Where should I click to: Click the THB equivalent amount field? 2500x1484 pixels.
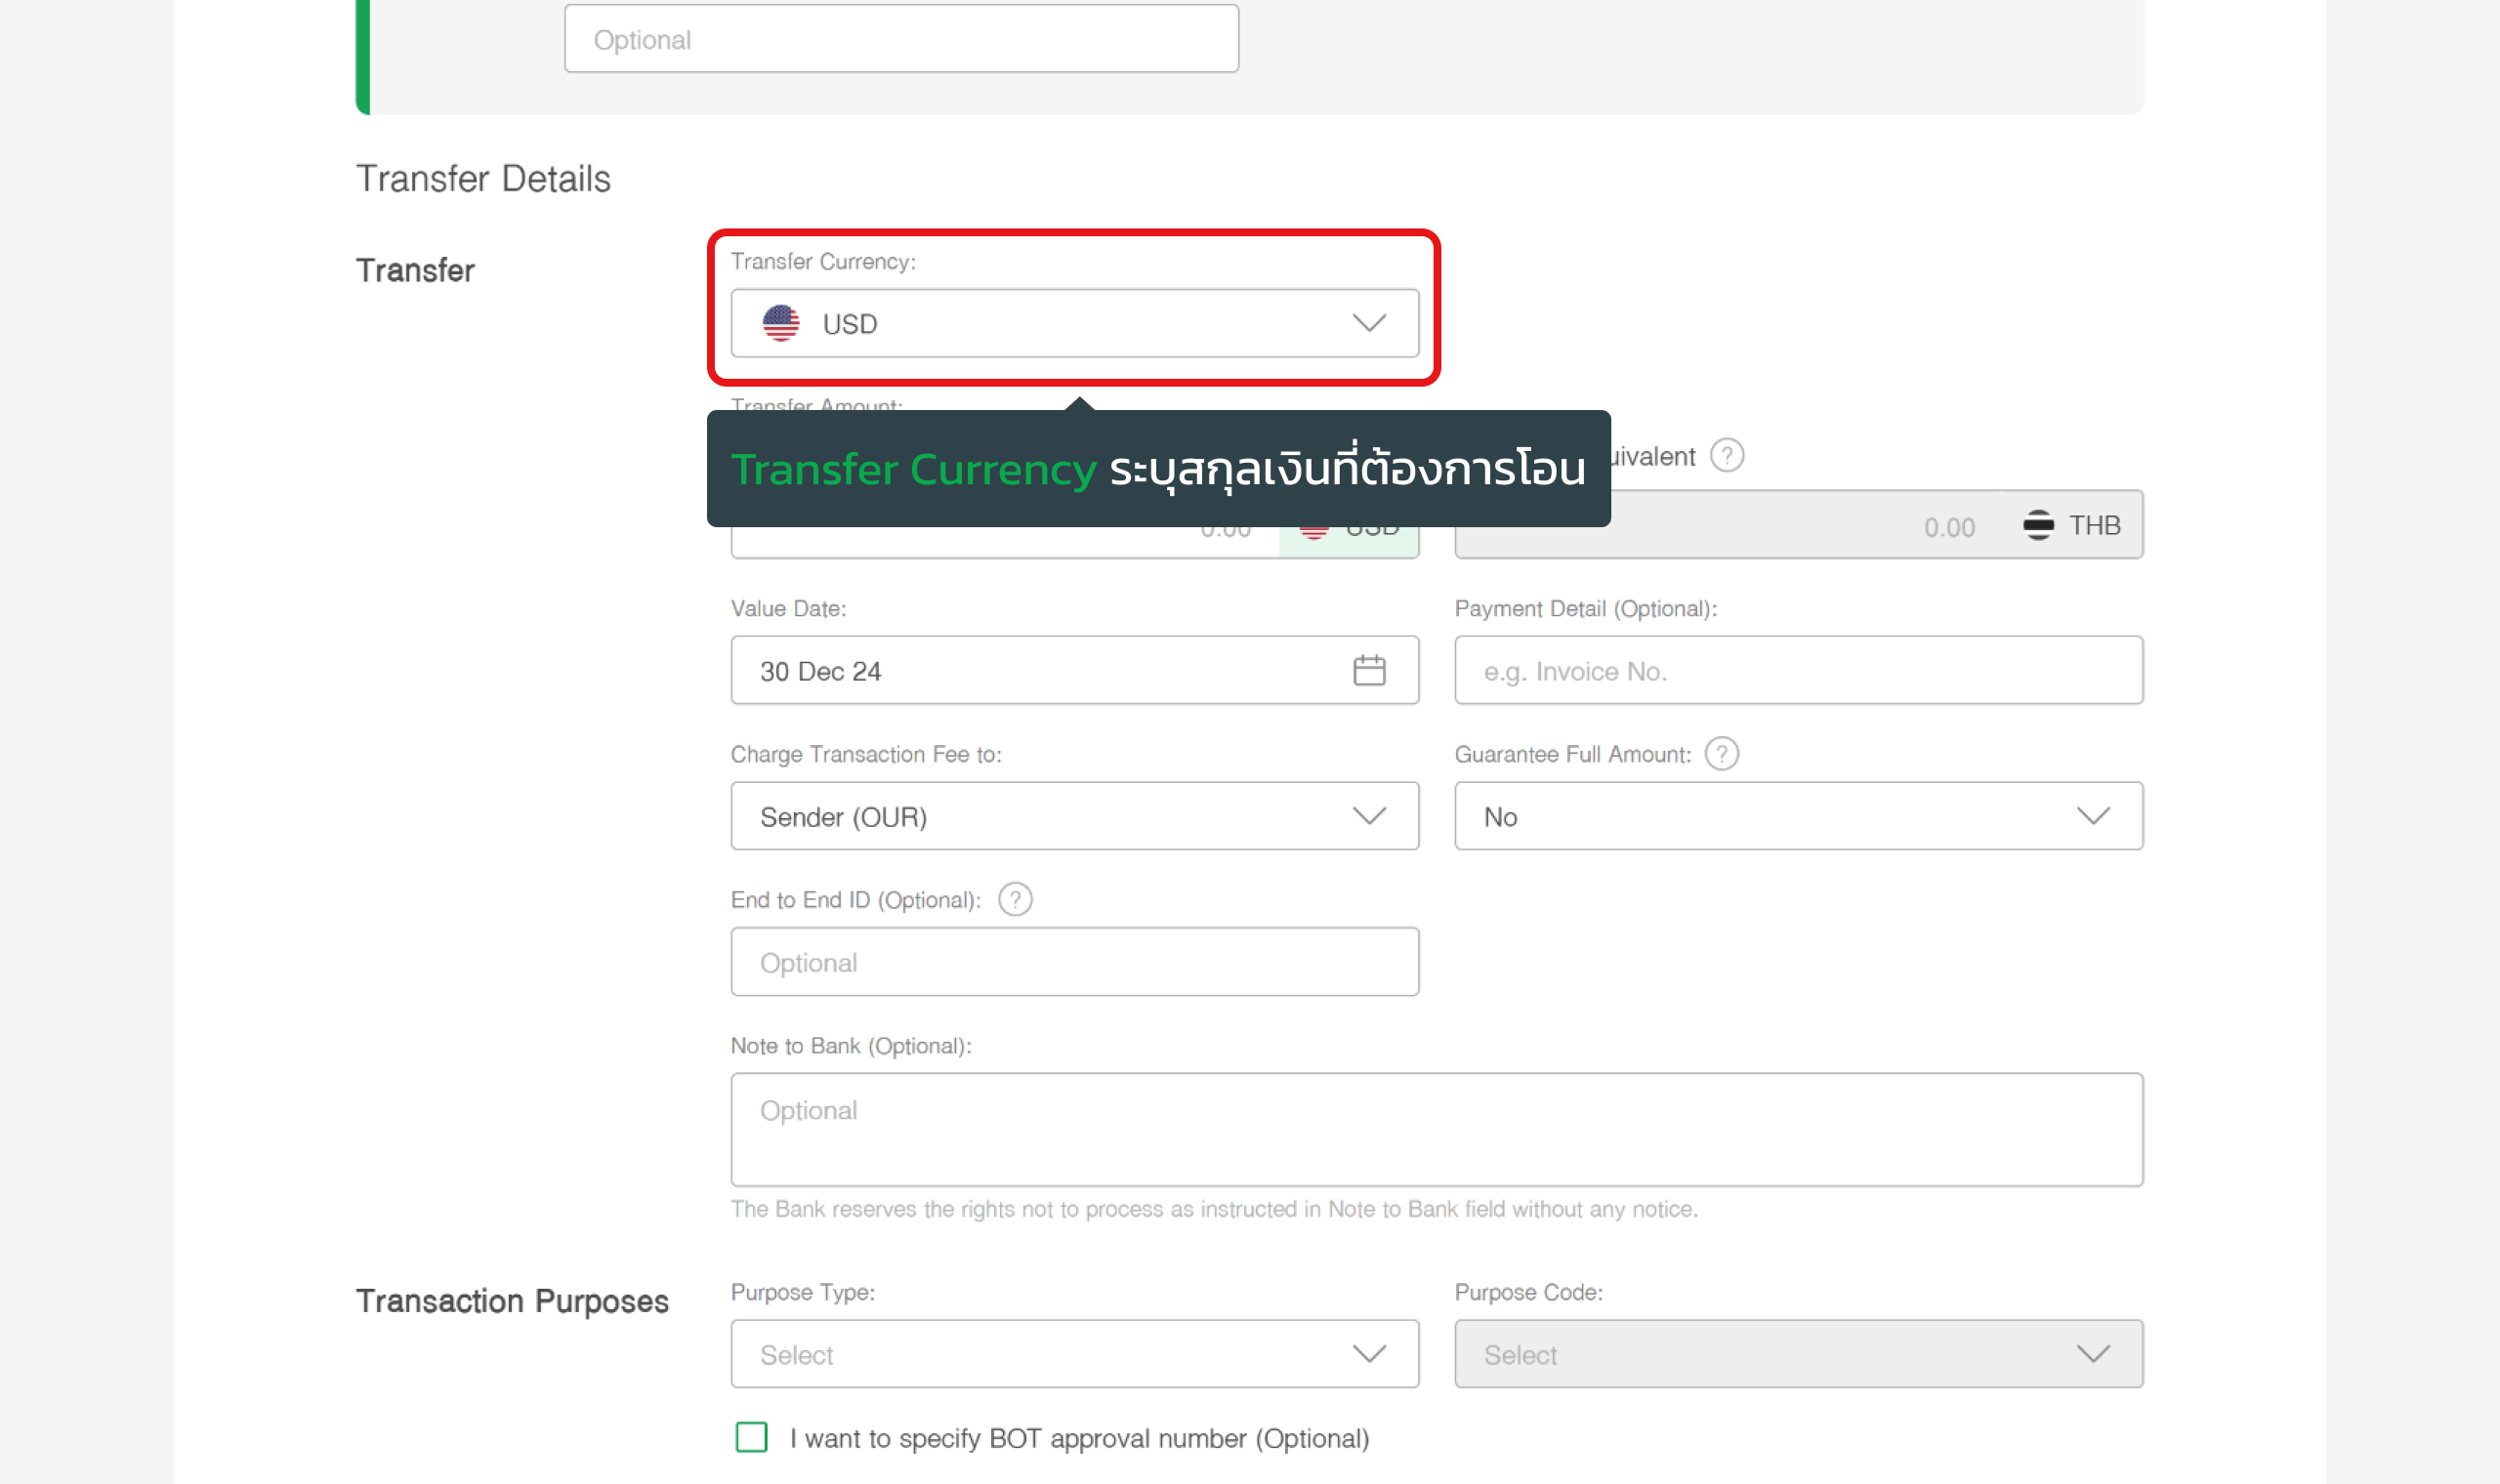click(x=1798, y=525)
